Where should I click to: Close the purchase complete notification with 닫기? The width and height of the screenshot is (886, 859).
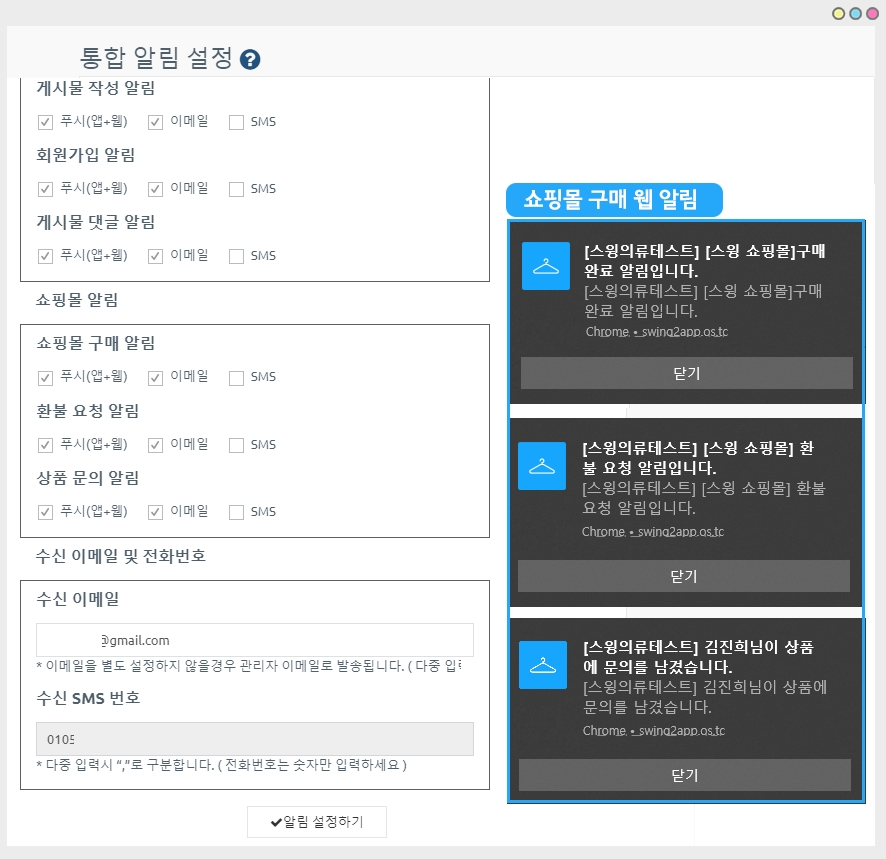pos(686,373)
